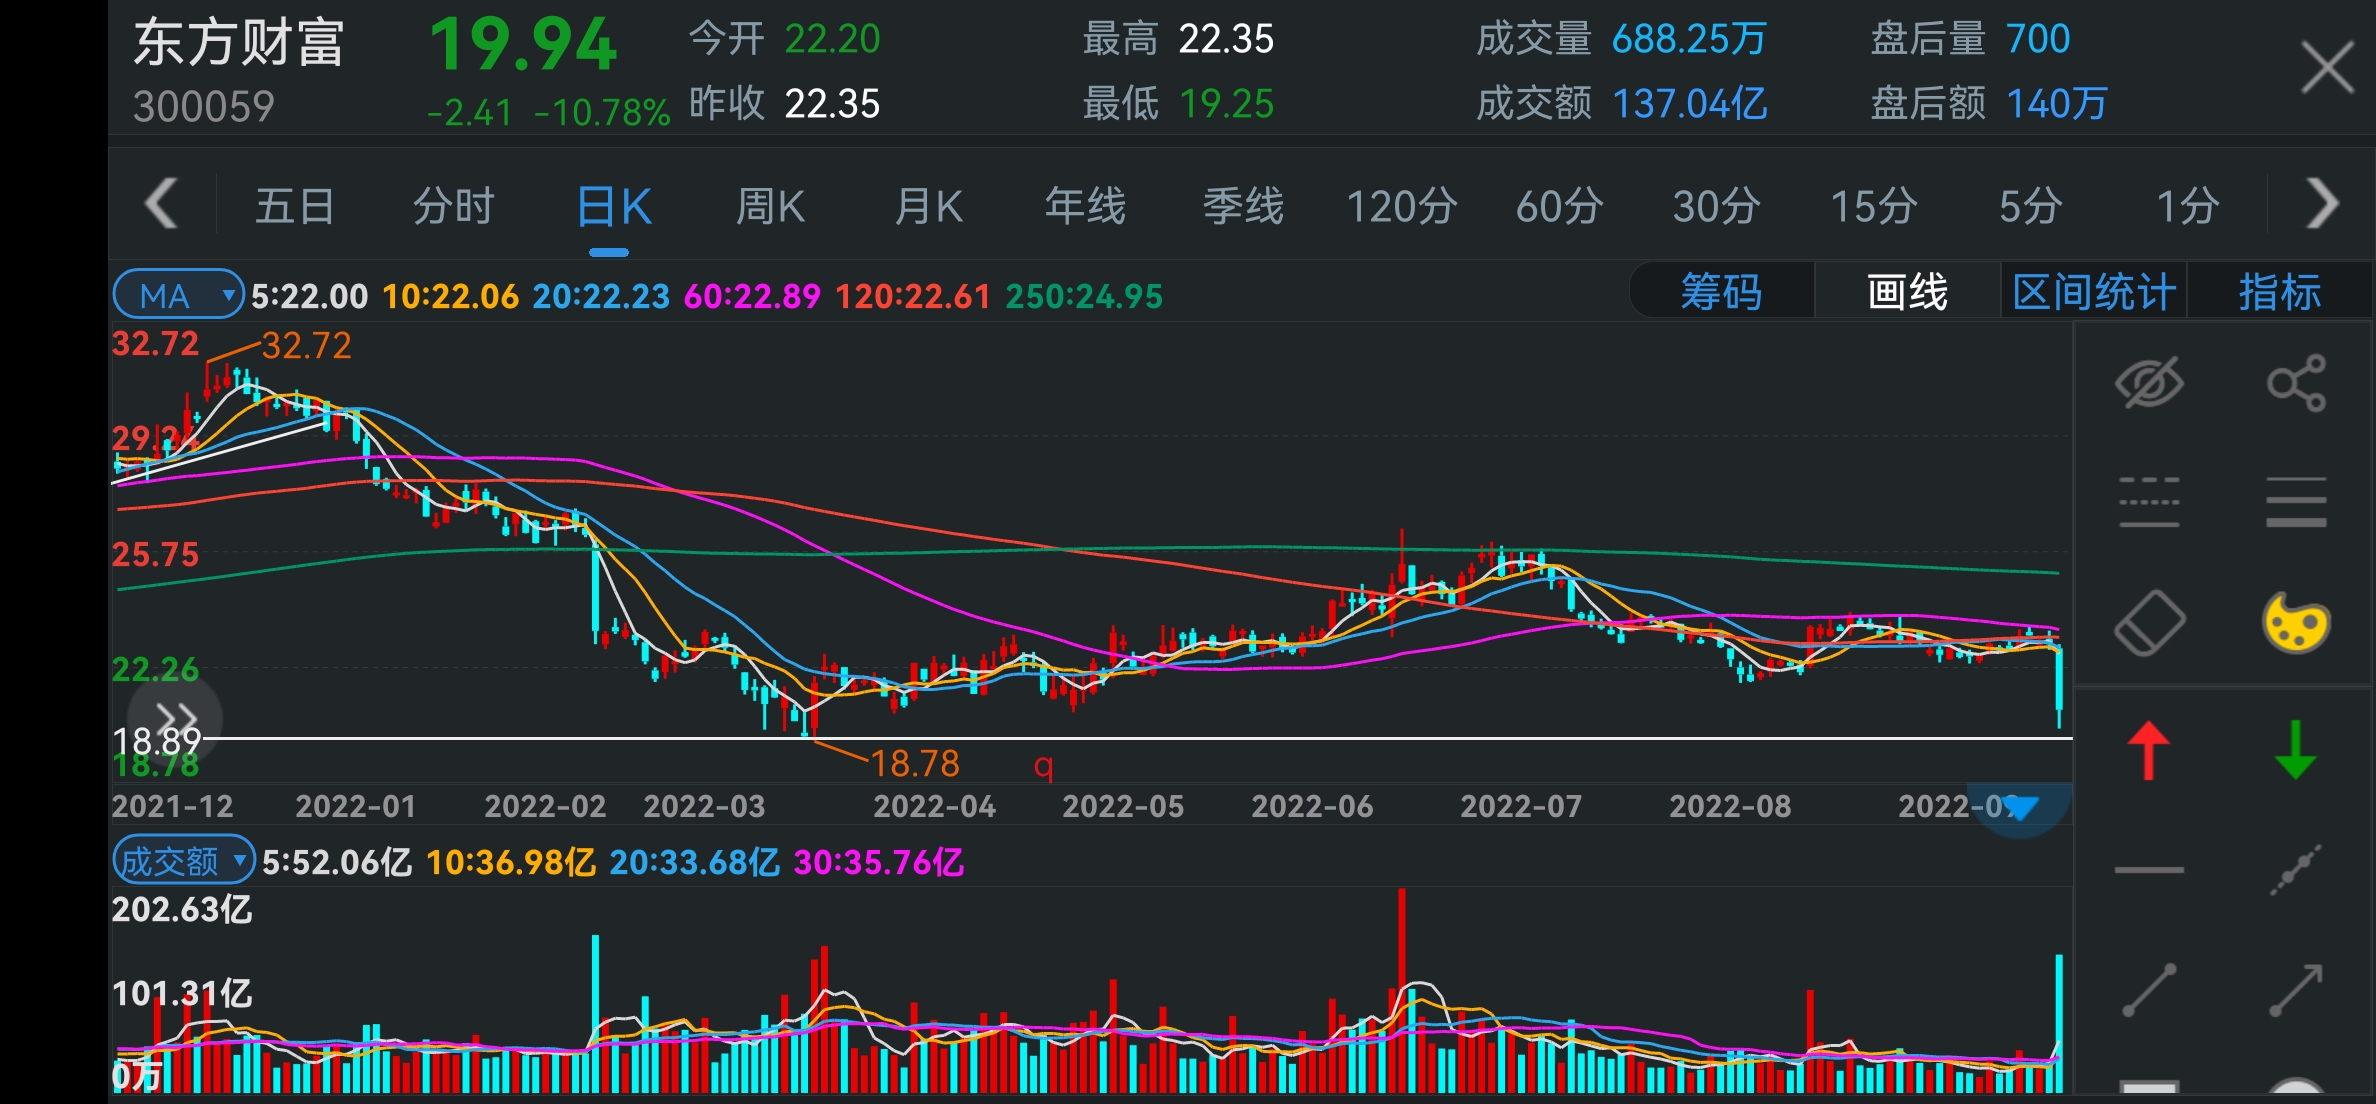Tap the 250:24.95 moving average value
The height and width of the screenshot is (1104, 2376).
pyautogui.click(x=1084, y=296)
